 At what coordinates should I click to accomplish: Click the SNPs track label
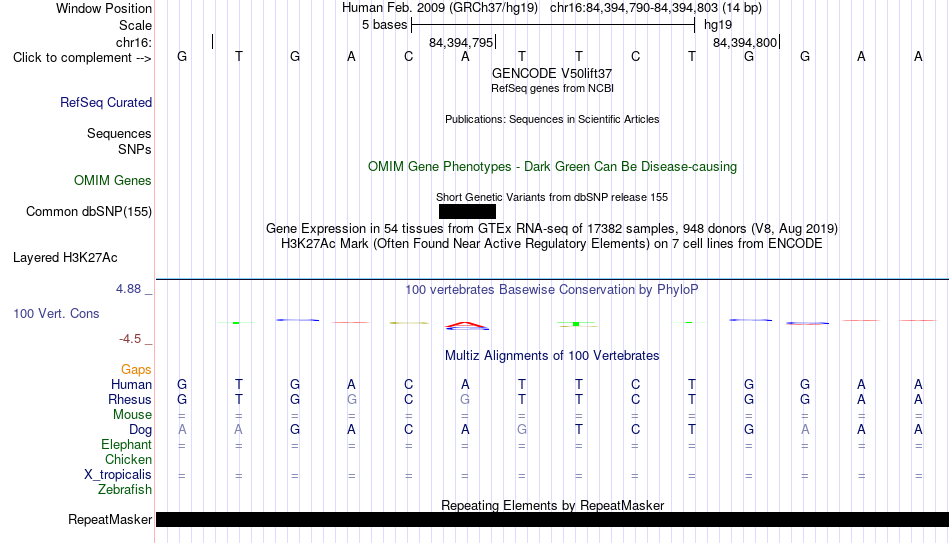135,149
